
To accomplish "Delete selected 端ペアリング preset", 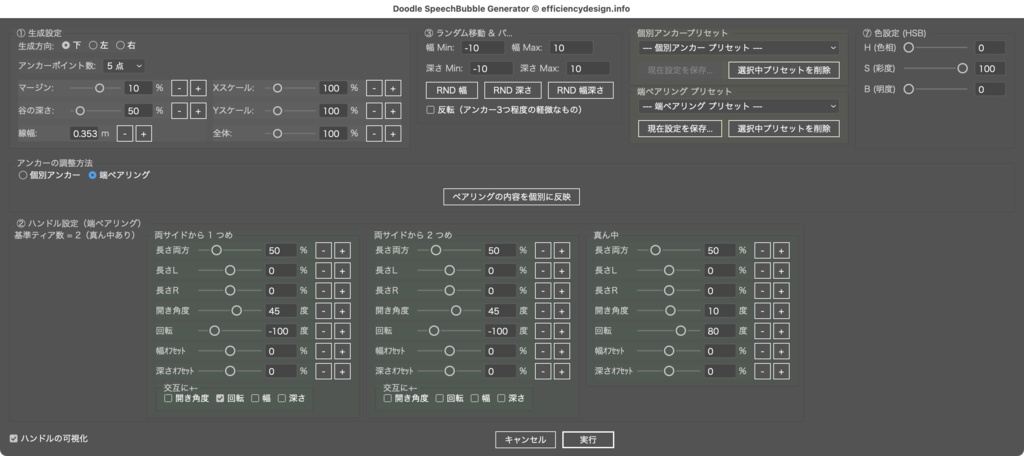I will tap(784, 129).
